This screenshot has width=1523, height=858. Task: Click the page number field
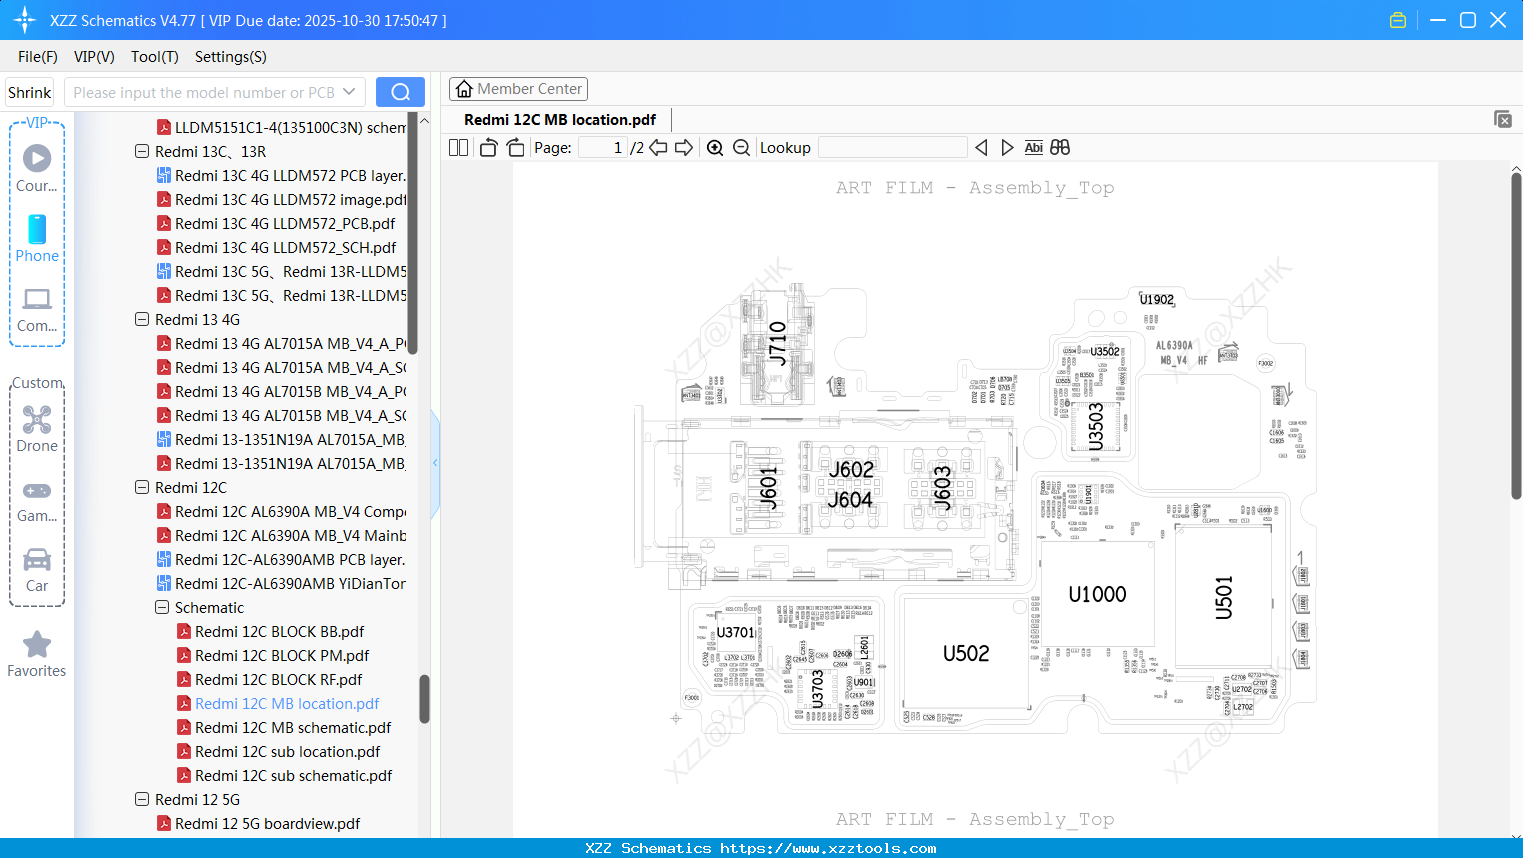tap(603, 148)
